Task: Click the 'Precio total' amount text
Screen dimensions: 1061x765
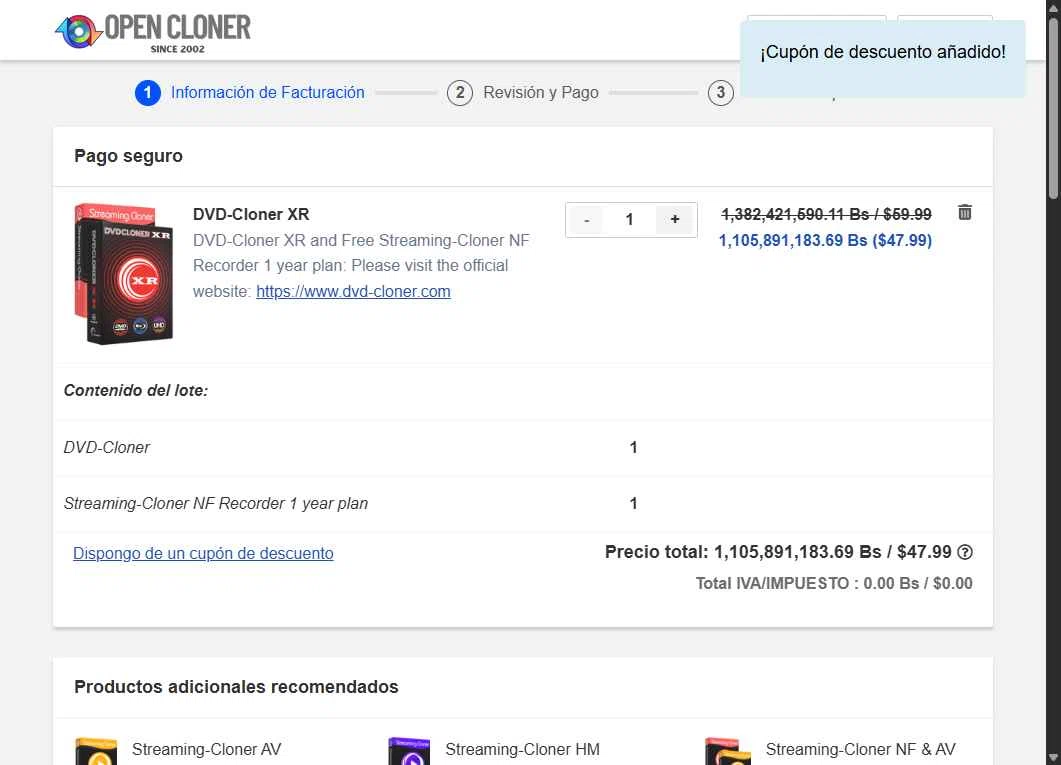Action: pos(778,552)
